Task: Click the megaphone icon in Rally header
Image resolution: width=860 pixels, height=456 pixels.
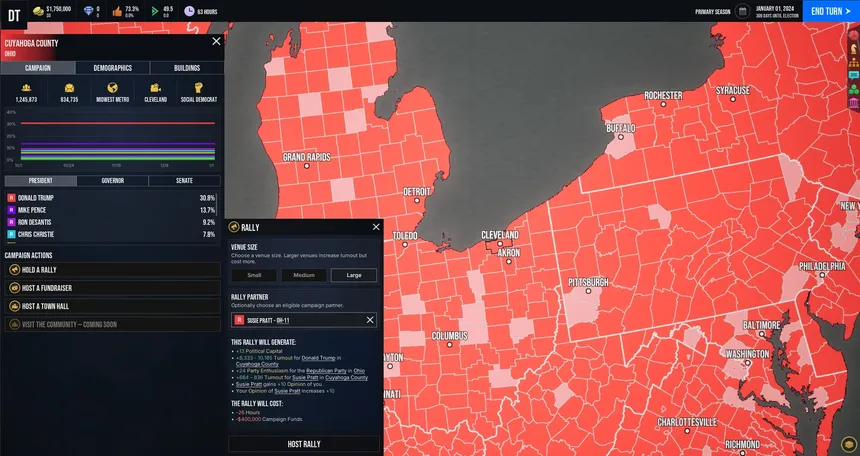Action: (x=234, y=227)
